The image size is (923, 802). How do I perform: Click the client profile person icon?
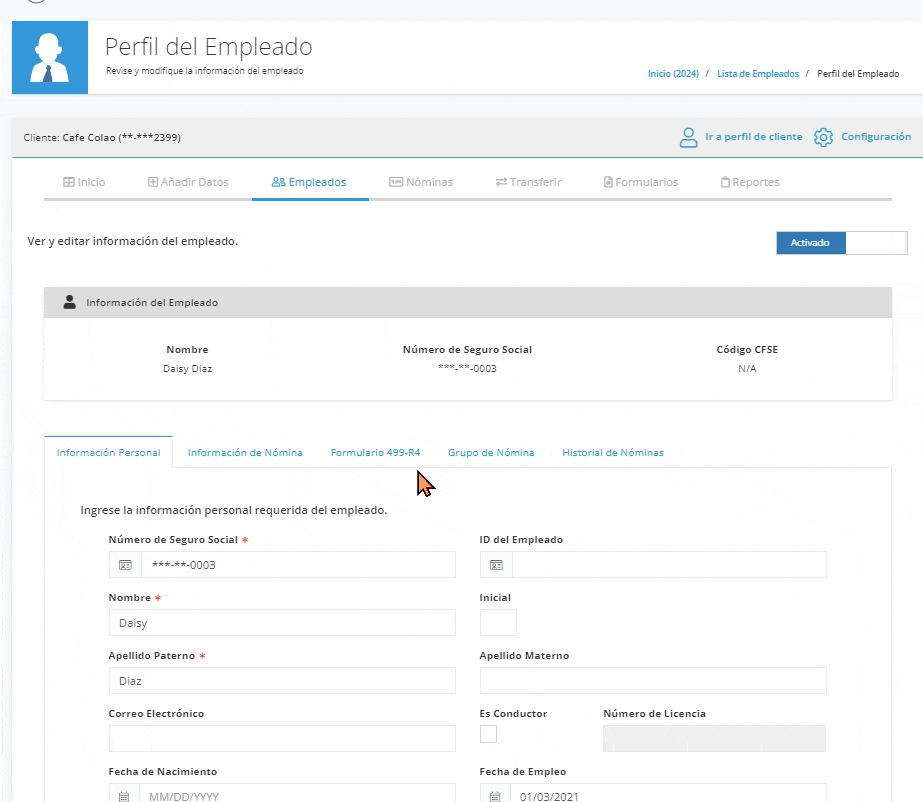[688, 137]
